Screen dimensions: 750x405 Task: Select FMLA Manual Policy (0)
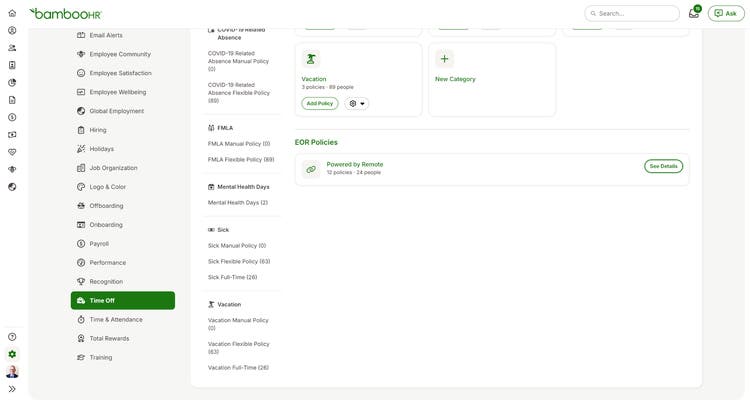pyautogui.click(x=239, y=144)
